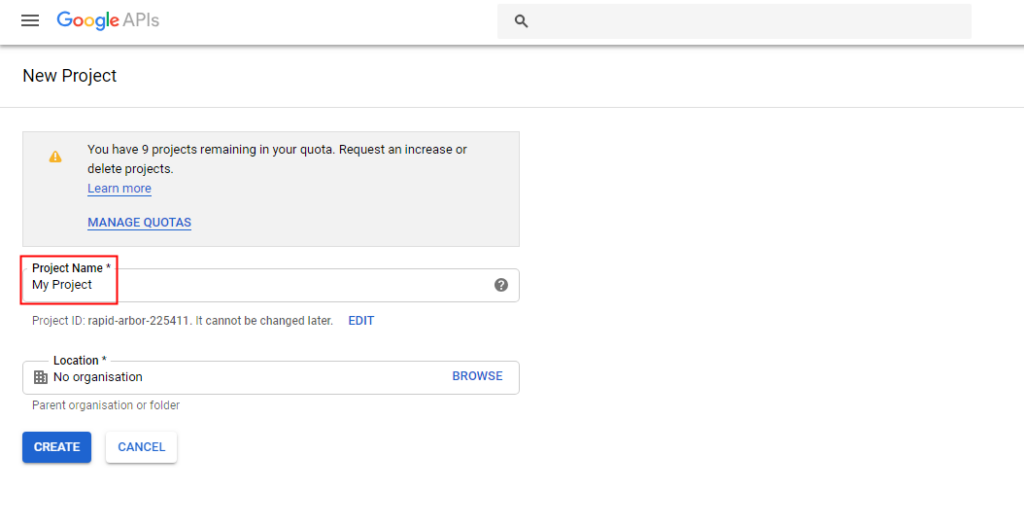Click the CANCEL button
Image resolution: width=1024 pixels, height=525 pixels.
(141, 447)
